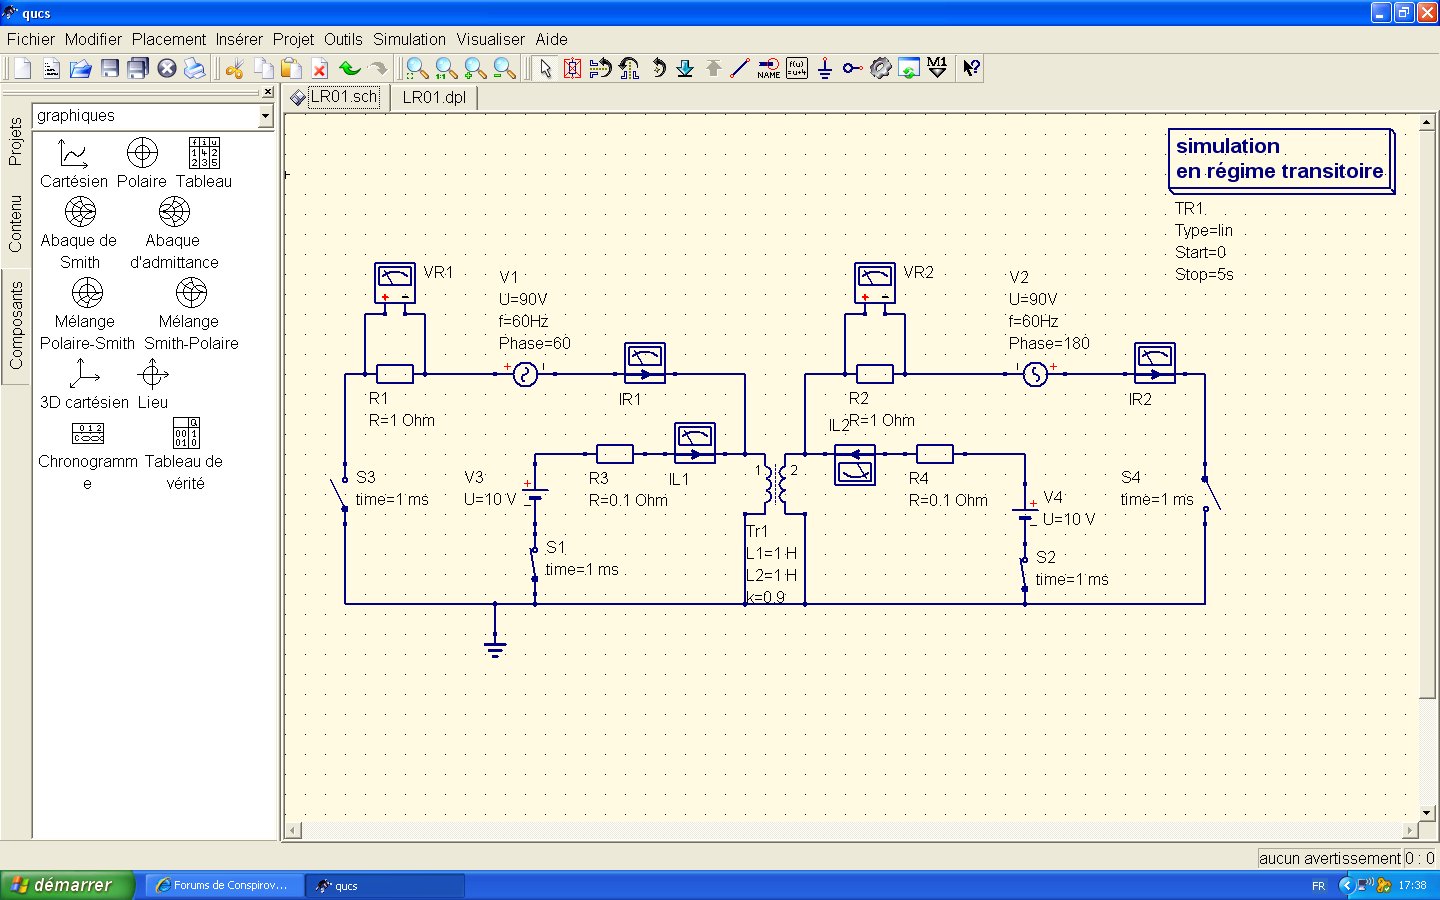
Task: Click the ground symbol tool in toolbar
Action: (x=824, y=68)
